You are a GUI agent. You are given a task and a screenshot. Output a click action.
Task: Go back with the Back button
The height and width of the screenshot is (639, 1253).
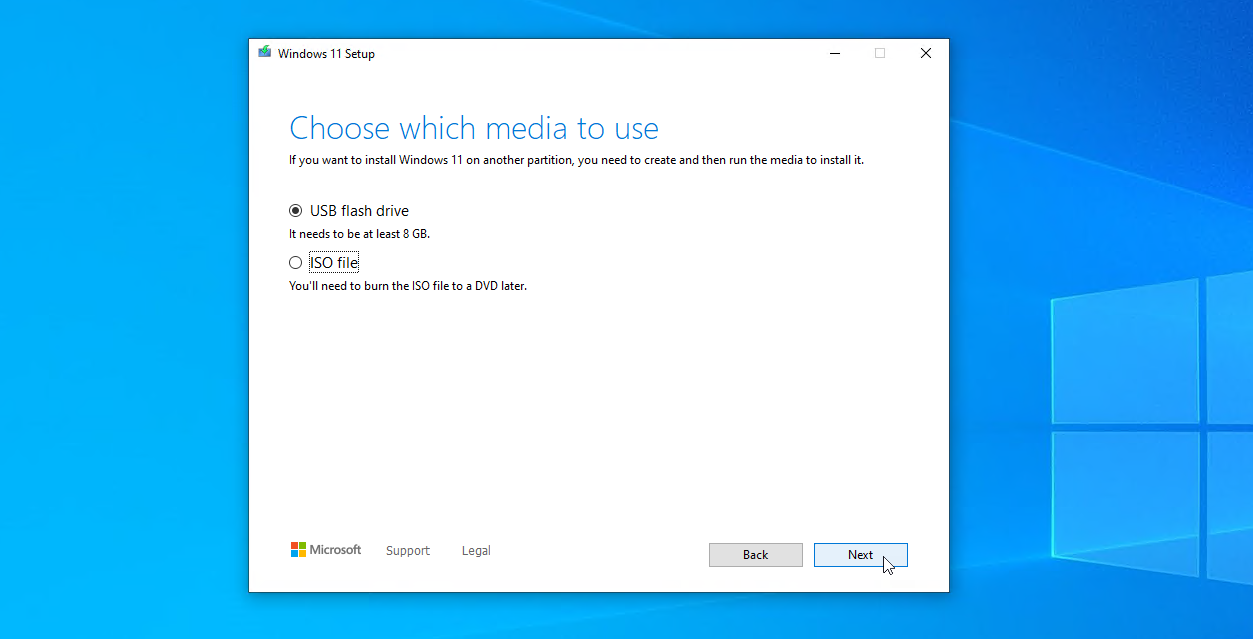(x=755, y=555)
